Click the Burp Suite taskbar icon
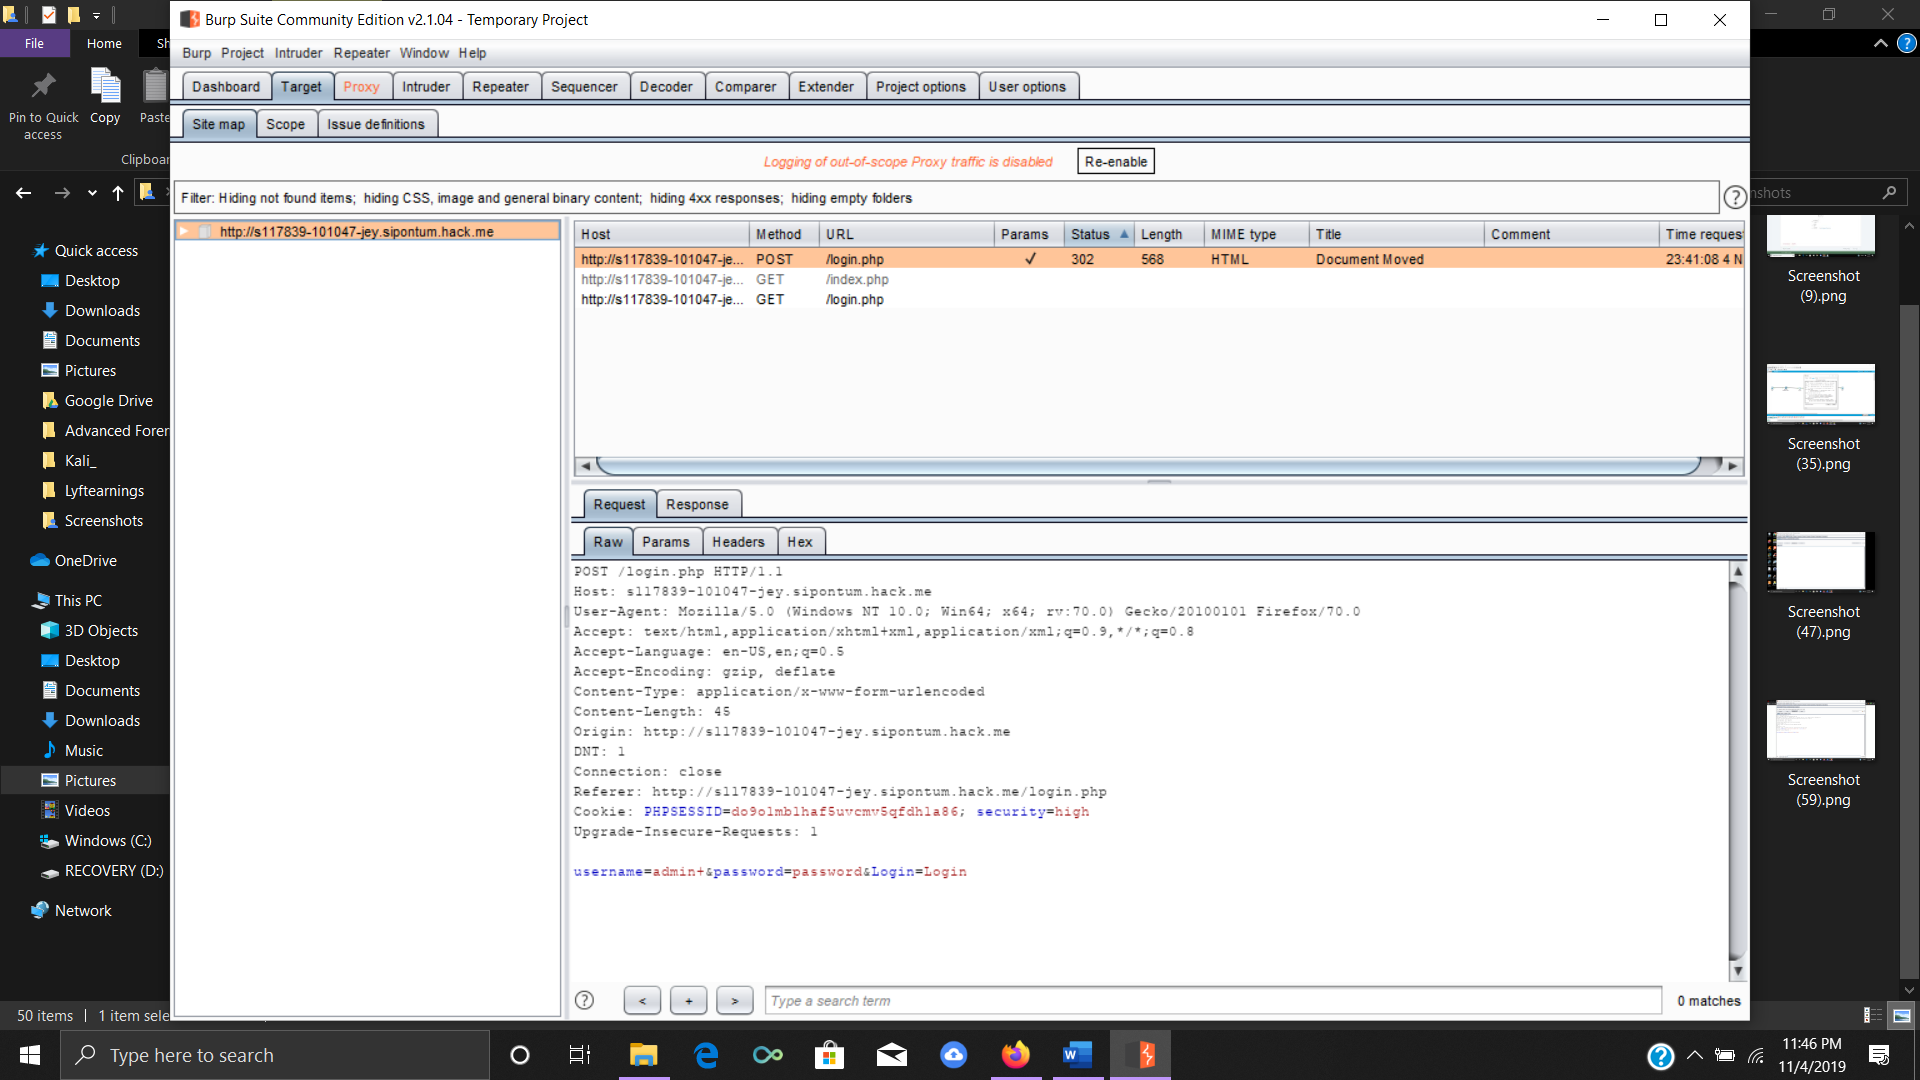 (x=1139, y=1055)
